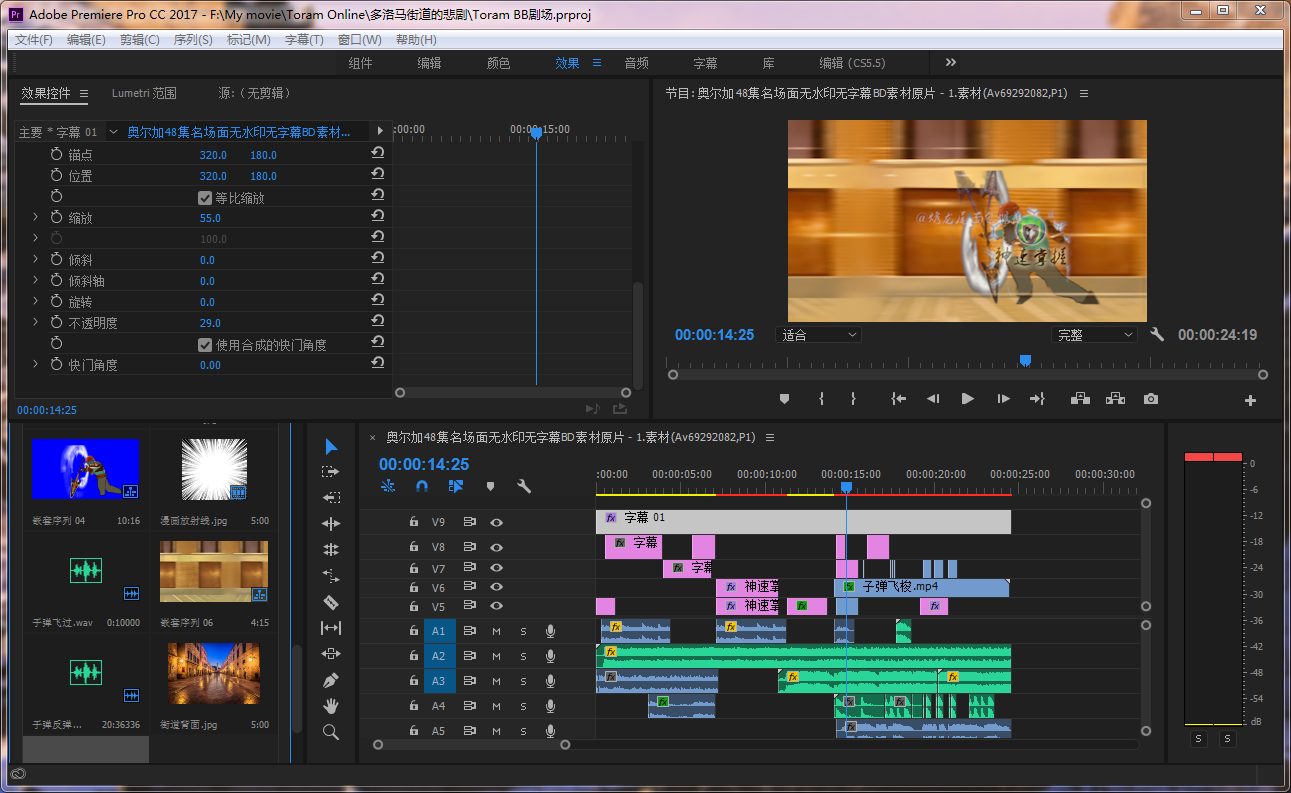Solo the A3 audio track
Screen dimensions: 1291x793
[x=523, y=681]
